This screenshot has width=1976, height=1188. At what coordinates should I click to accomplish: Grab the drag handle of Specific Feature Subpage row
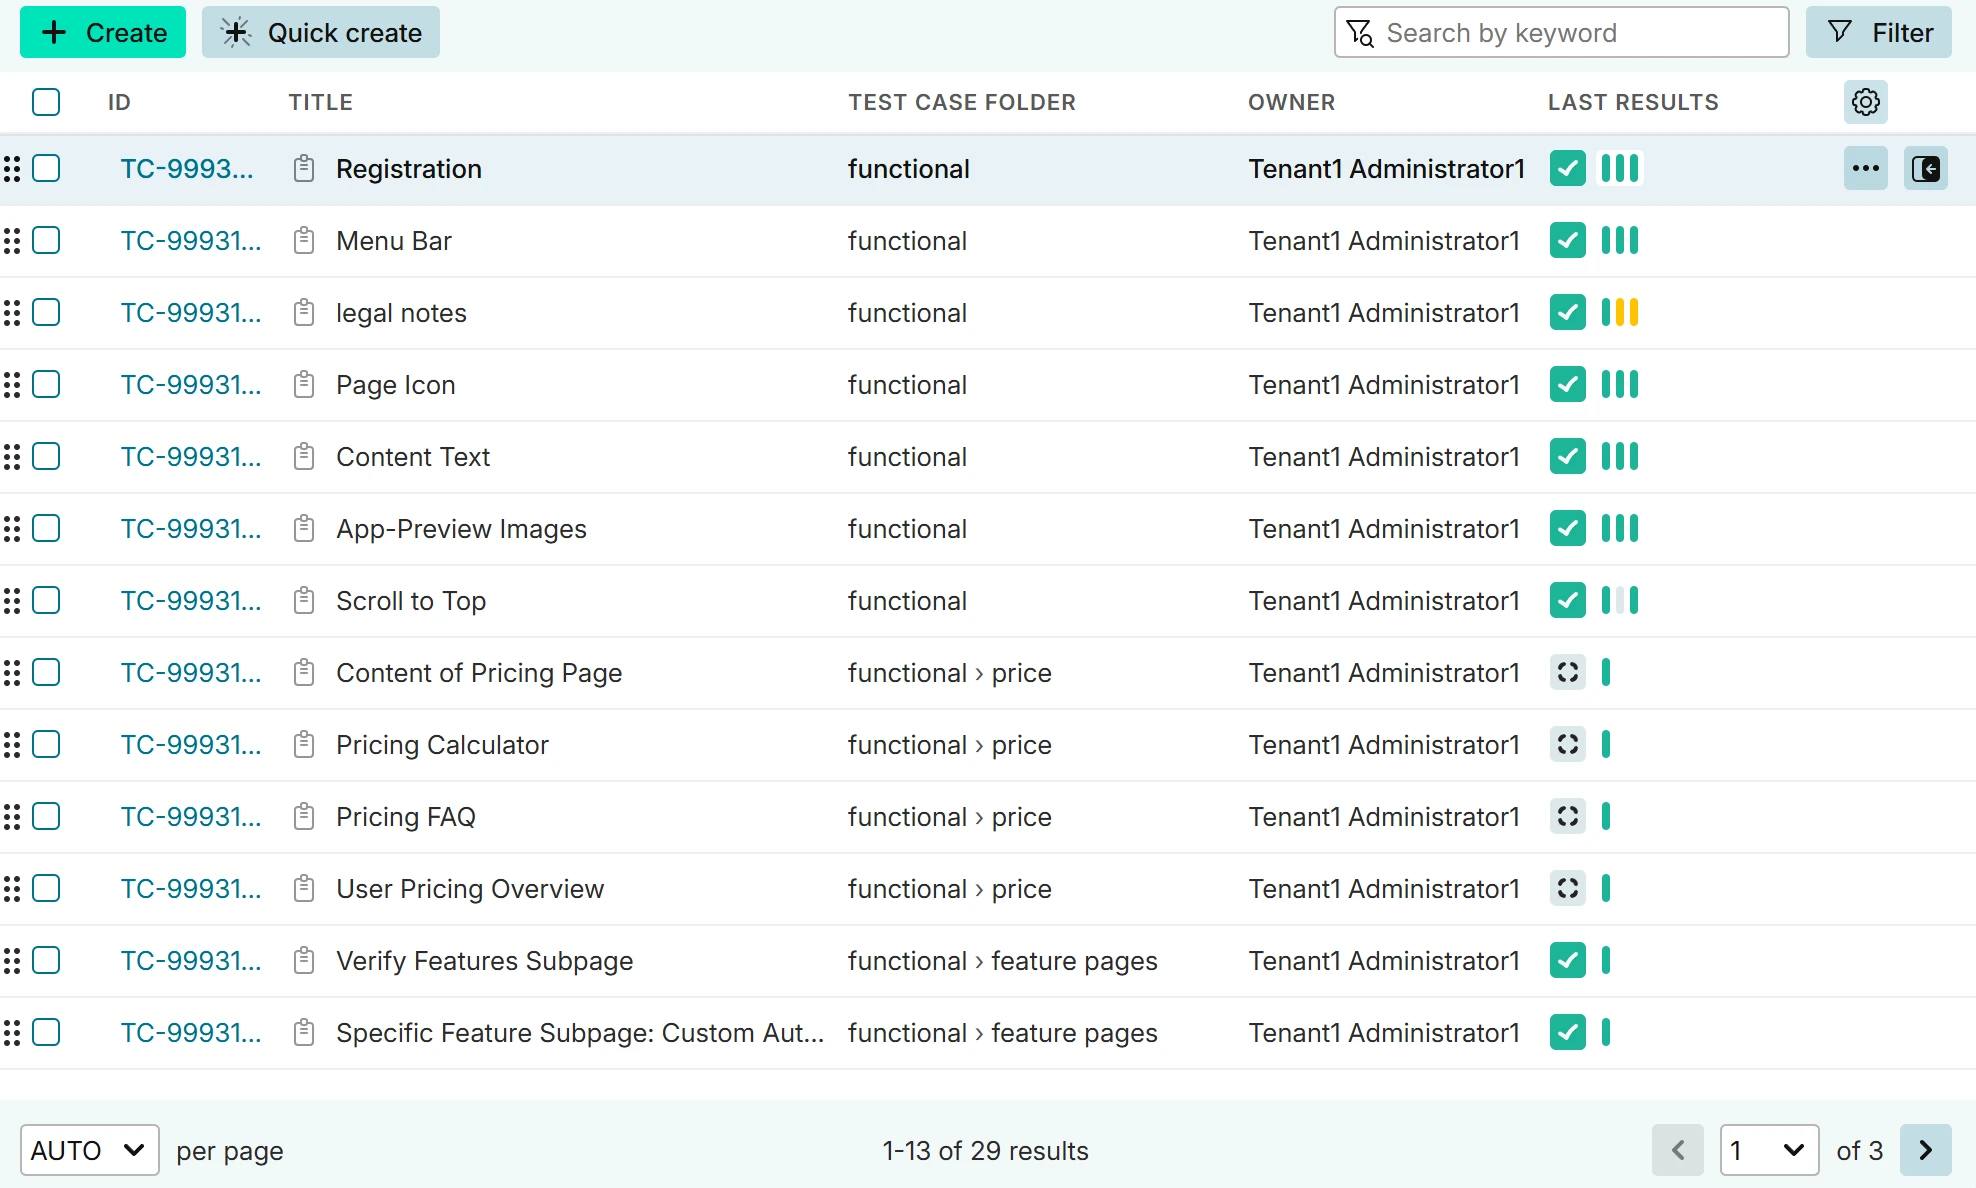12,1033
